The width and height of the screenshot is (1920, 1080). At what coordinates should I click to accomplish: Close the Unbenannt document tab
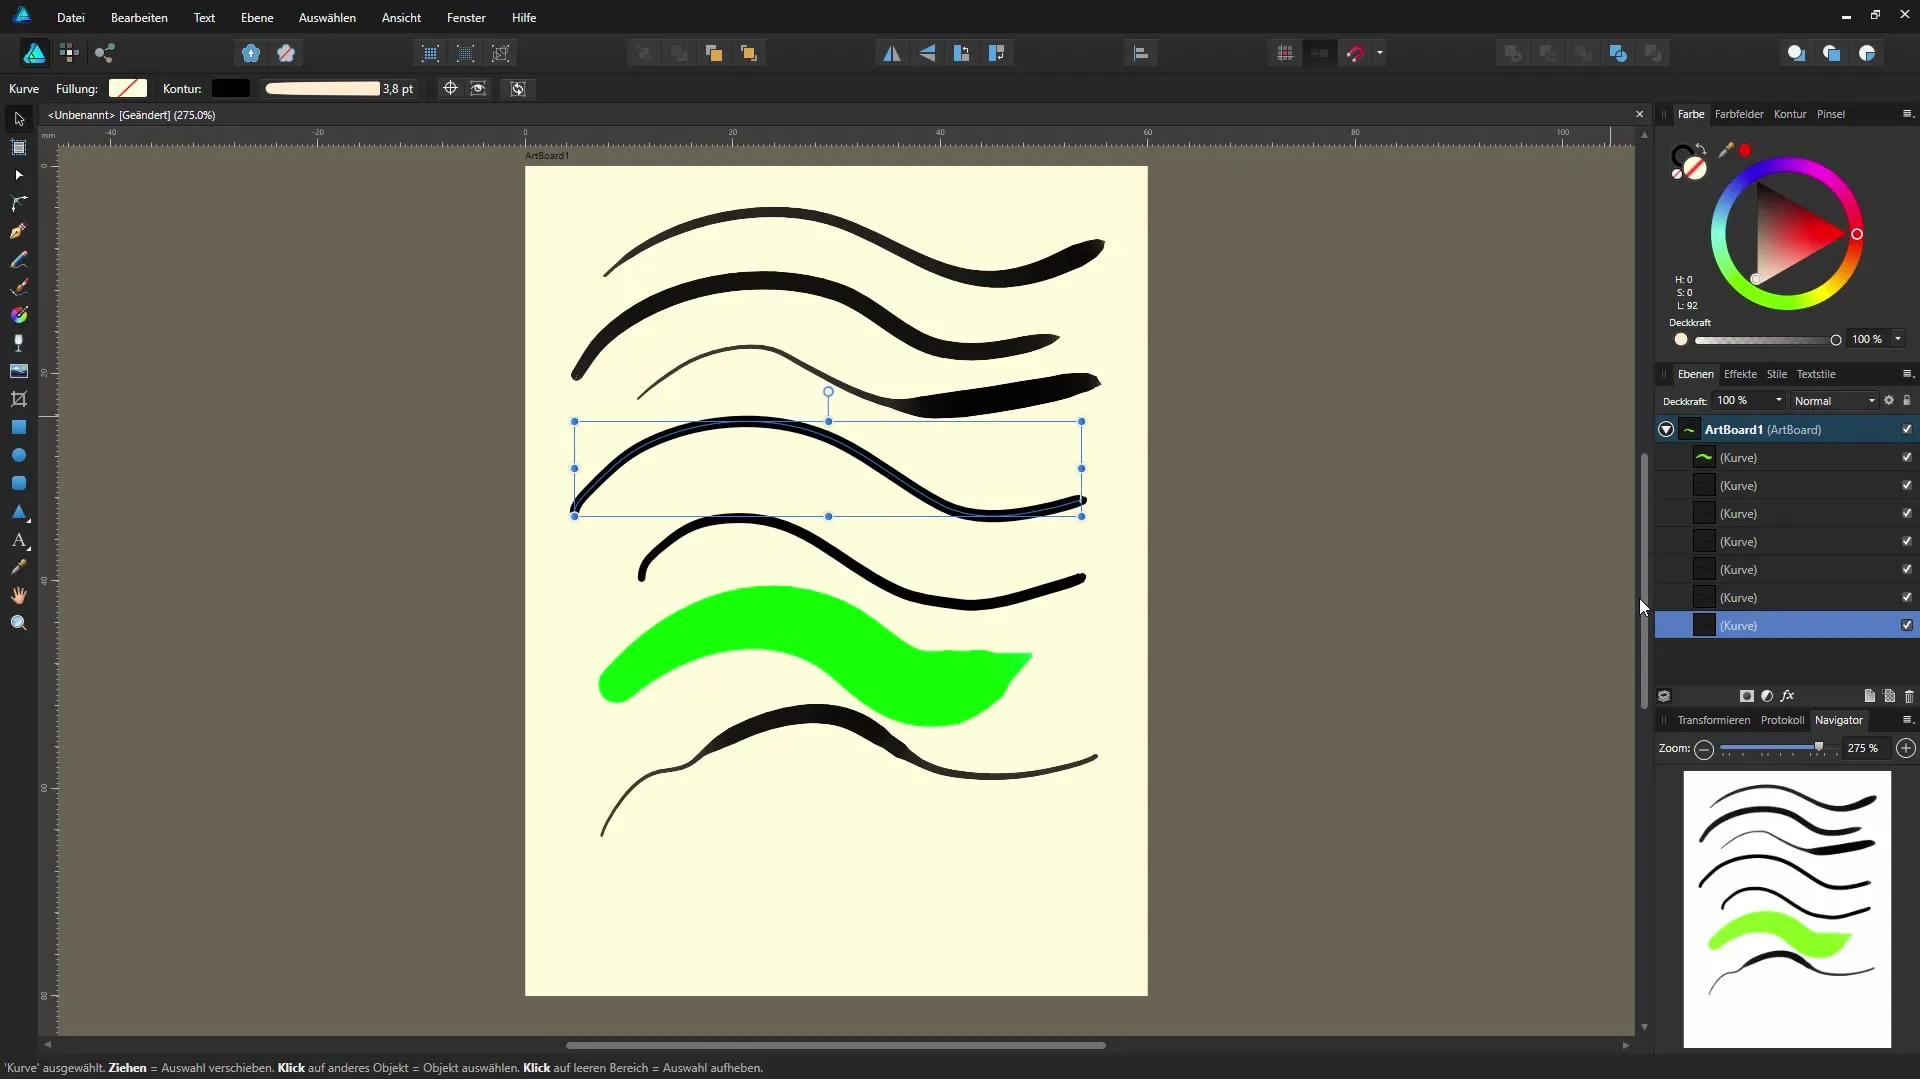[x=1639, y=115]
